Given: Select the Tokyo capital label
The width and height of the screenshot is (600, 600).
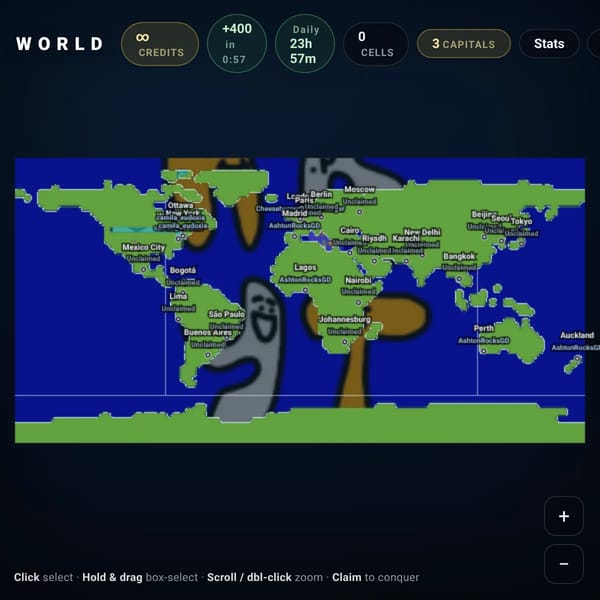Looking at the screenshot, I should click(521, 221).
